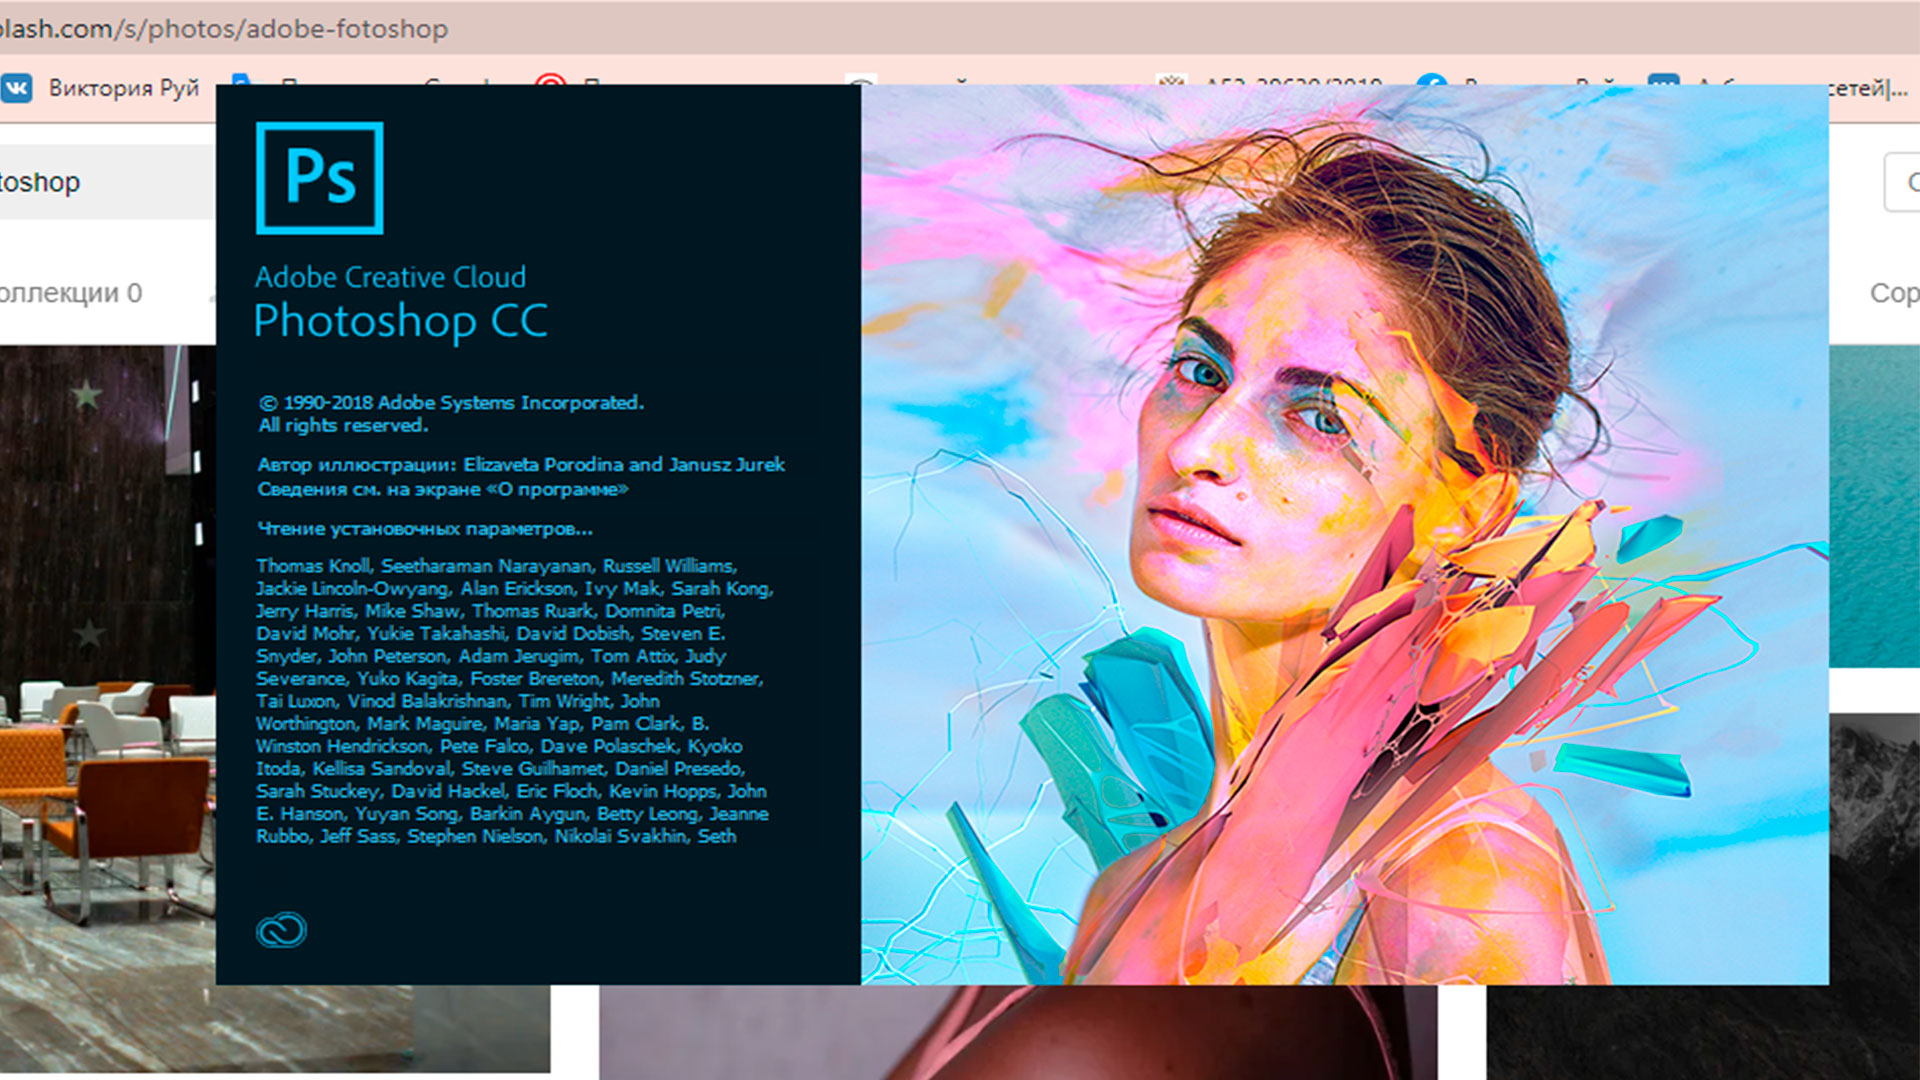The height and width of the screenshot is (1080, 1920).
Task: Click the 'Adobe Creative Cloud' text
Action: (390, 277)
